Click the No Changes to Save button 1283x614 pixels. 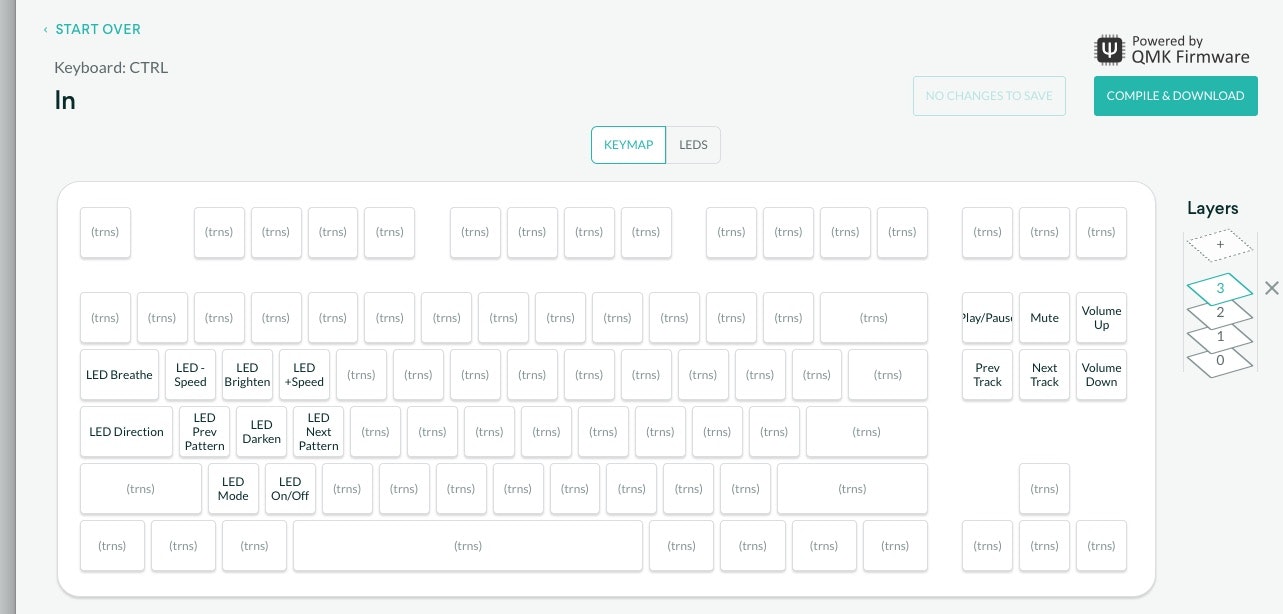point(989,96)
